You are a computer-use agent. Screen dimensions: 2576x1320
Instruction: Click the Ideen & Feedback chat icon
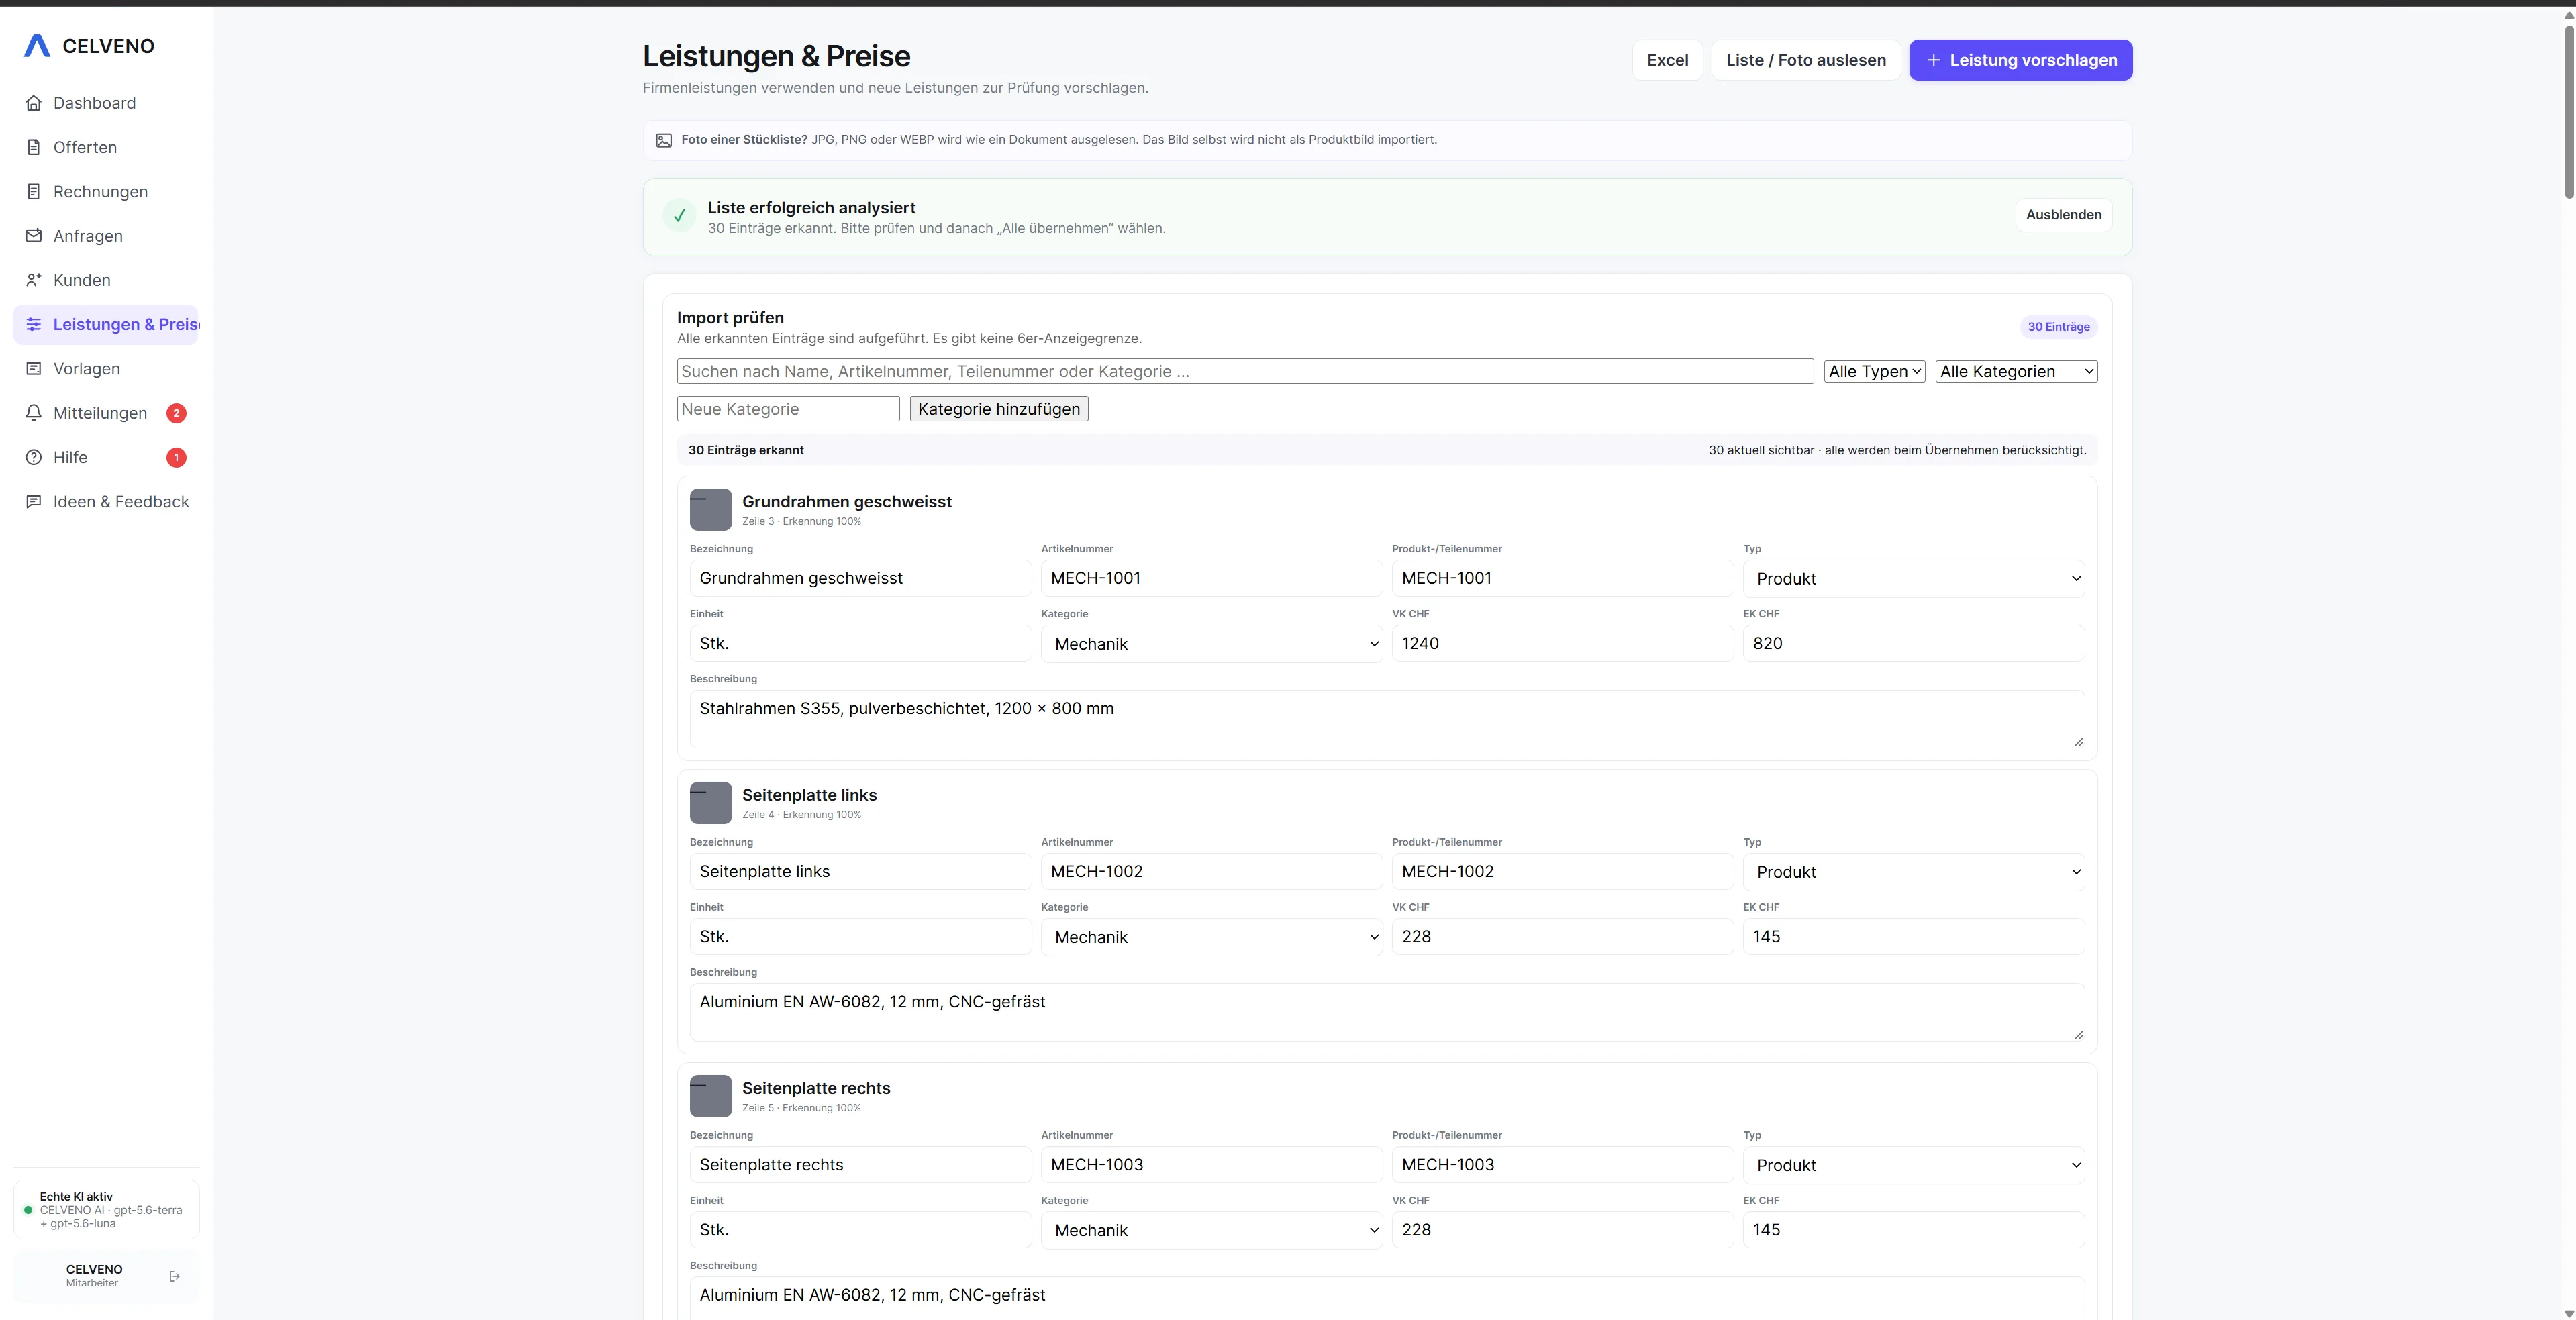click(x=34, y=501)
